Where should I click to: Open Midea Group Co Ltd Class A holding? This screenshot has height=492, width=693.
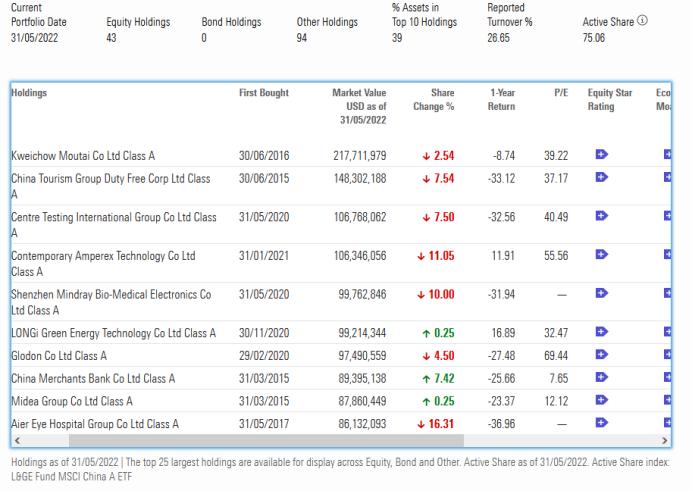[72, 401]
